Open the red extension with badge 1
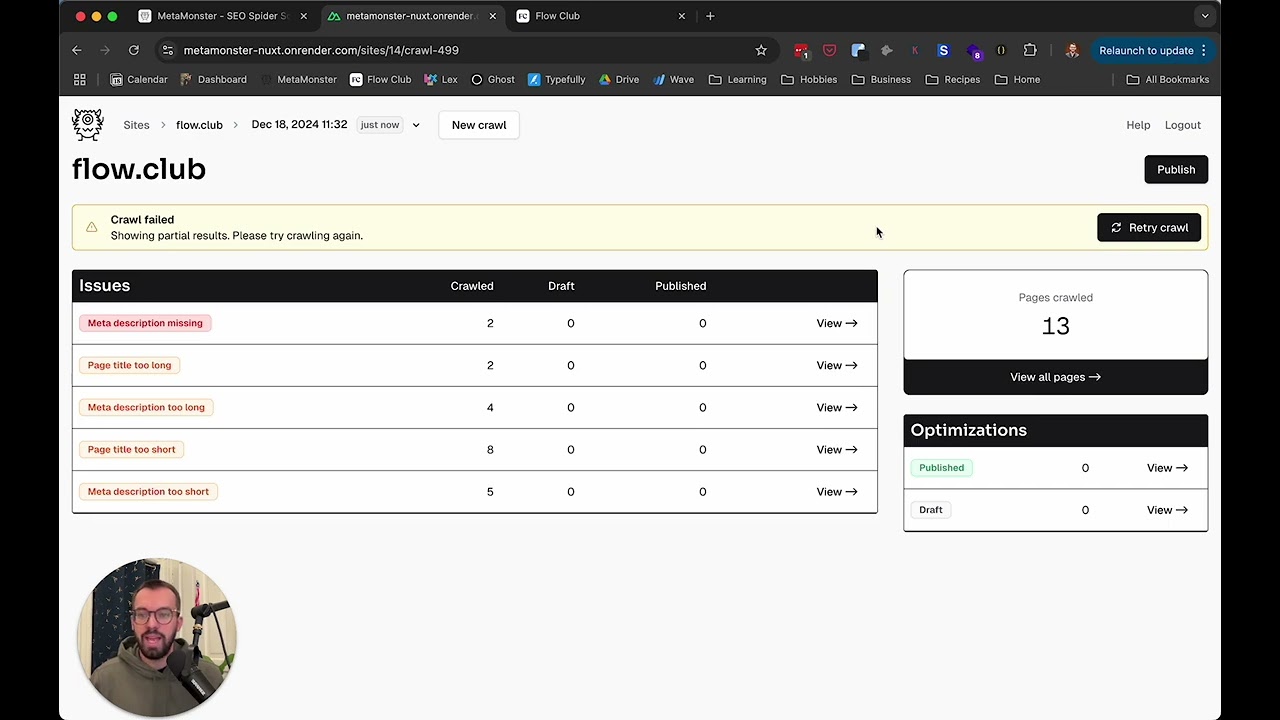The width and height of the screenshot is (1280, 720). pos(801,50)
